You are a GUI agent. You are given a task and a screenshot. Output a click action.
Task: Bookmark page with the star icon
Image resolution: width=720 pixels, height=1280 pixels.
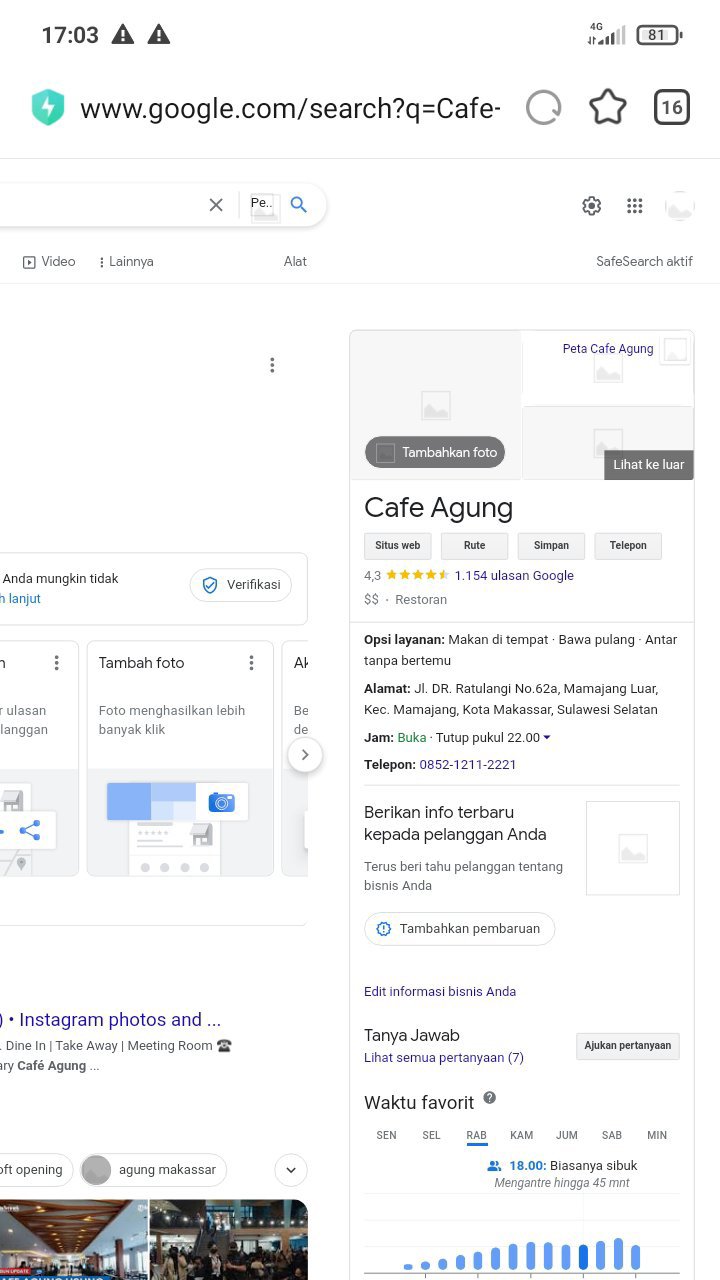pyautogui.click(x=608, y=108)
